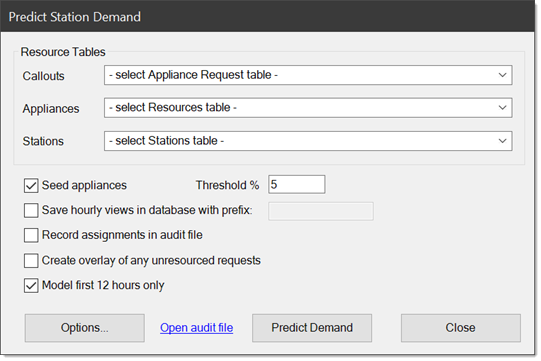541x361 pixels.
Task: Click the Threshold % label
Action: tap(227, 185)
